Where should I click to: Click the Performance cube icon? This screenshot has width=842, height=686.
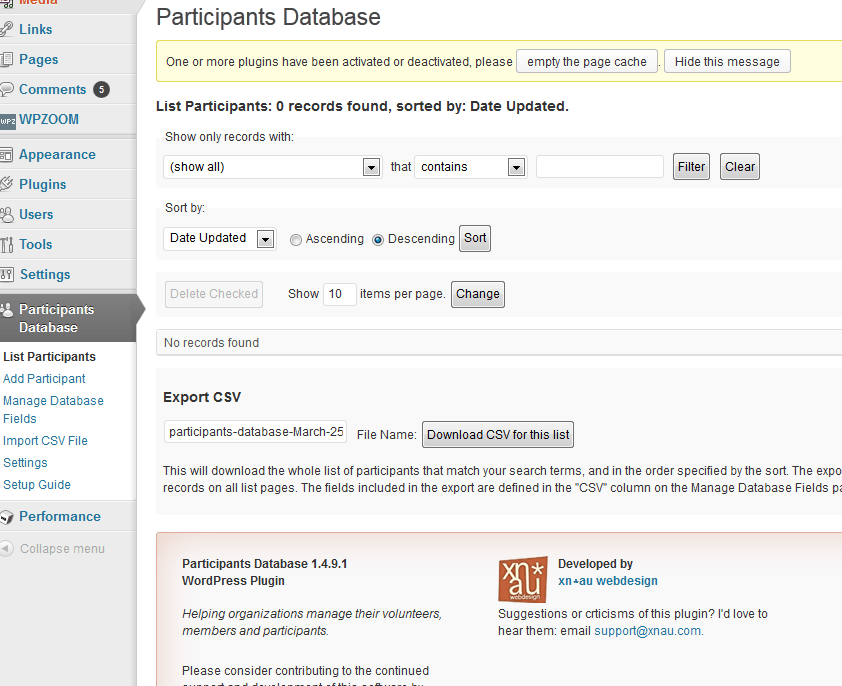(x=6, y=517)
